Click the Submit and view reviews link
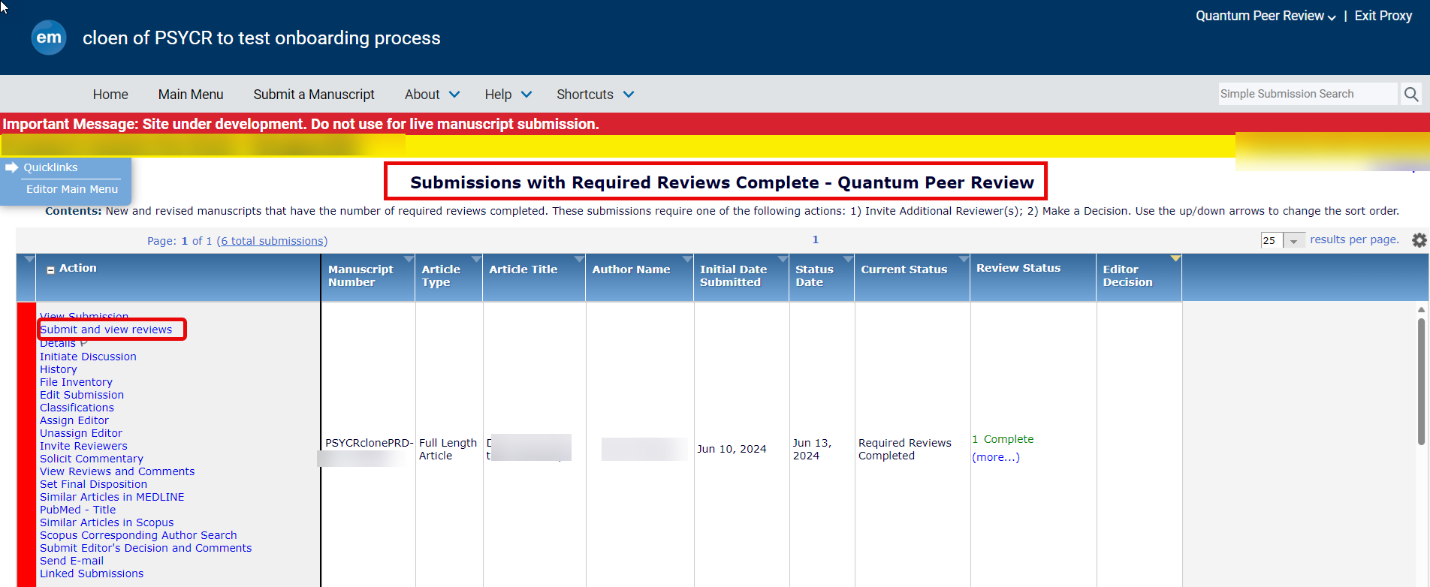 (x=106, y=329)
